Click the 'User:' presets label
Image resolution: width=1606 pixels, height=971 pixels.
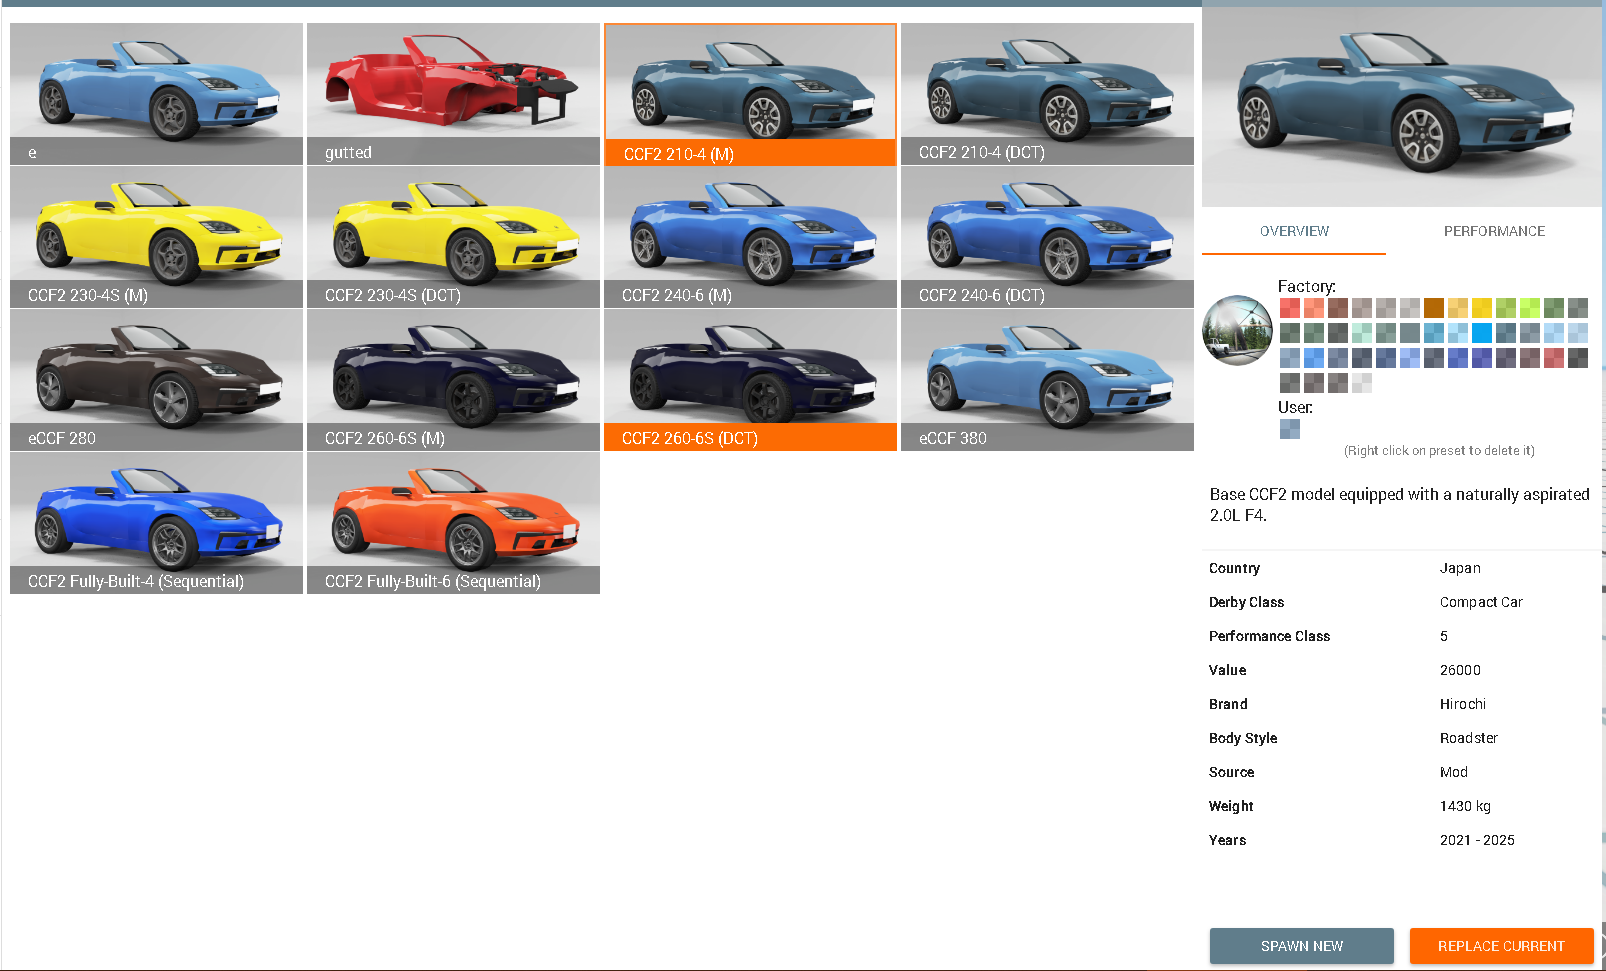(x=1295, y=407)
